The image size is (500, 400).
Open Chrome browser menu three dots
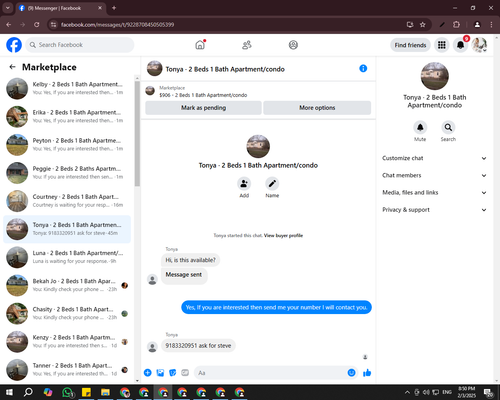pos(491,25)
